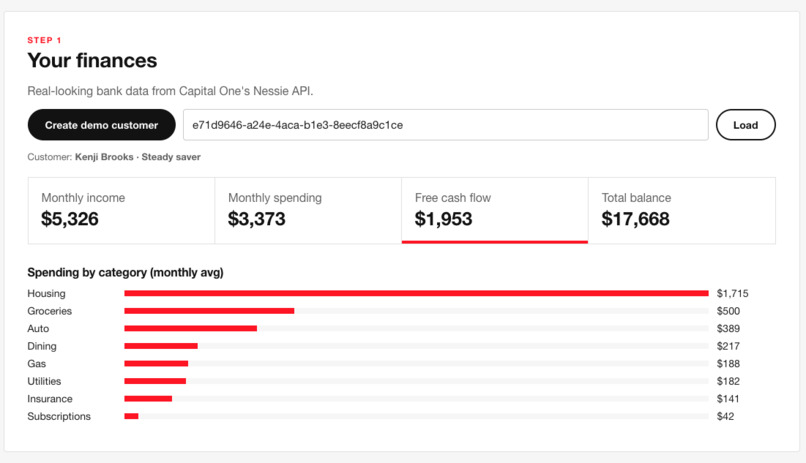The height and width of the screenshot is (463, 806).
Task: Select the Total balance card
Action: click(x=682, y=211)
